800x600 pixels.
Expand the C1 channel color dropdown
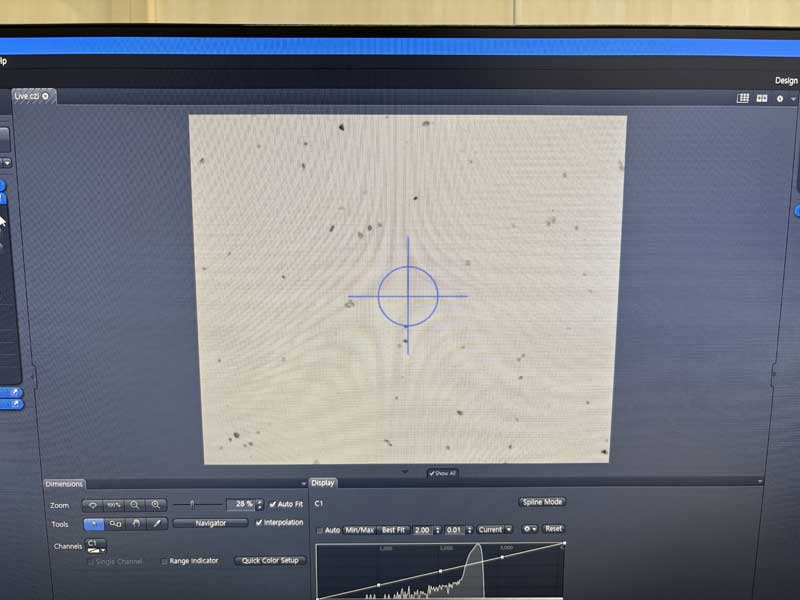[x=96, y=546]
